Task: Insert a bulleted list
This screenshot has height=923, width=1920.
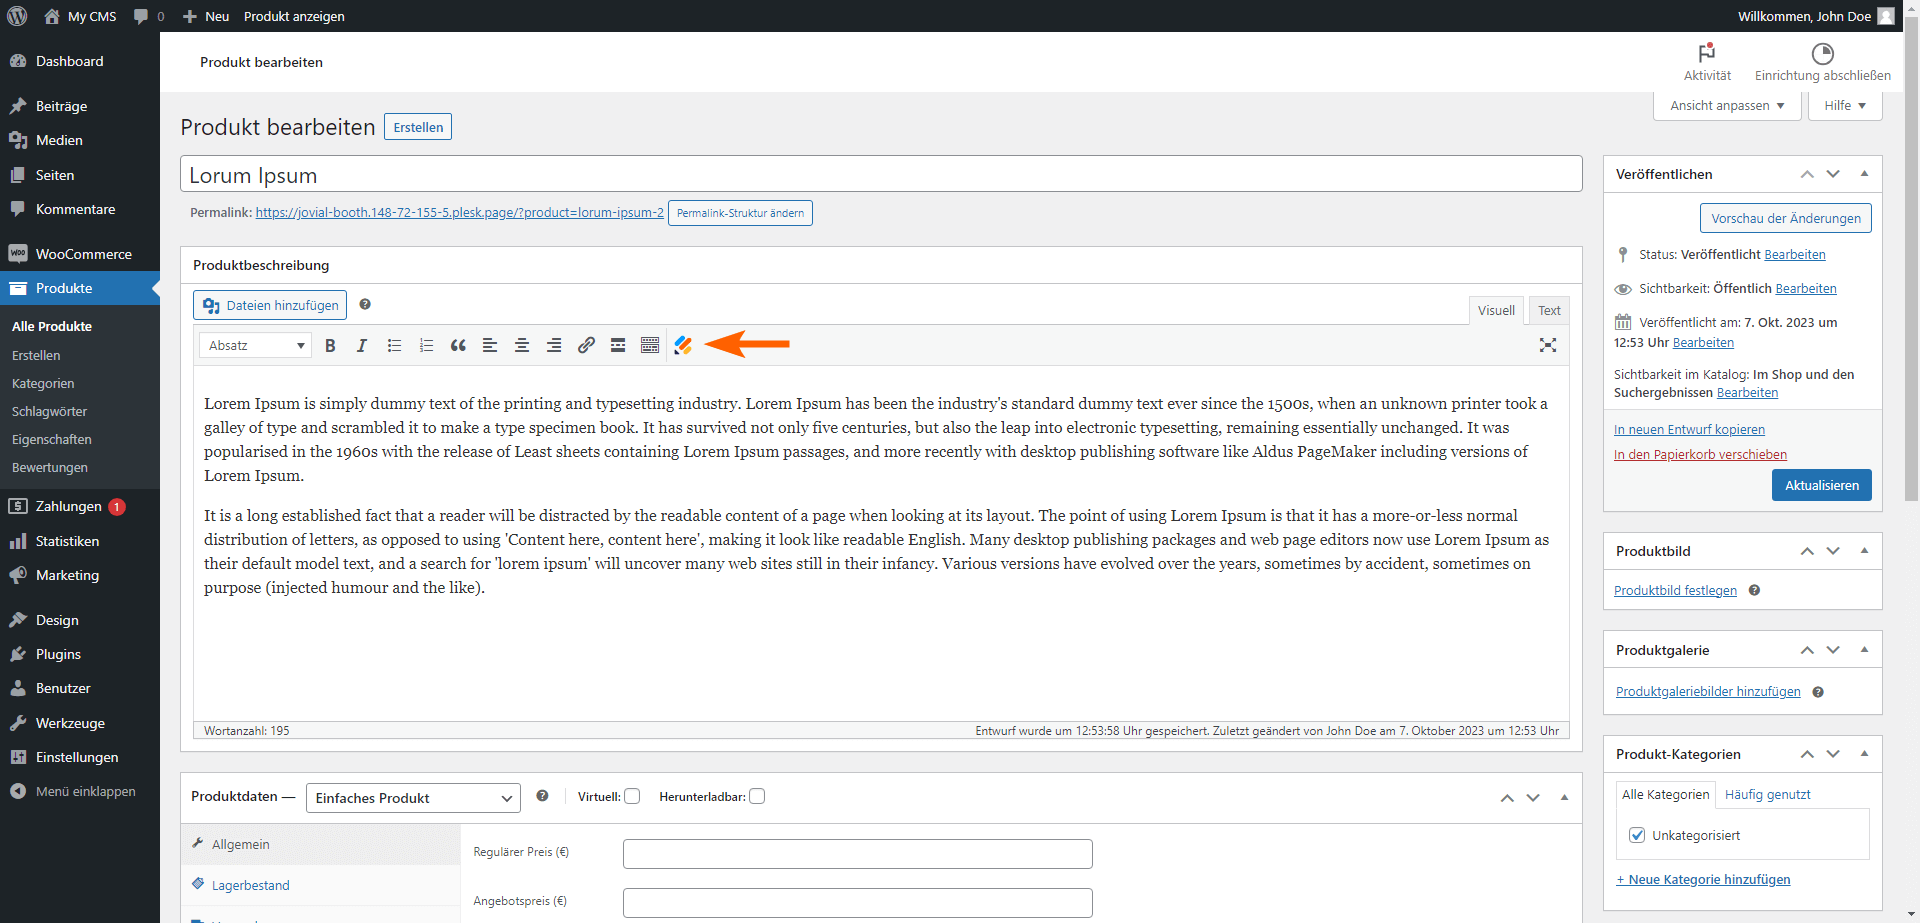Action: click(x=394, y=345)
